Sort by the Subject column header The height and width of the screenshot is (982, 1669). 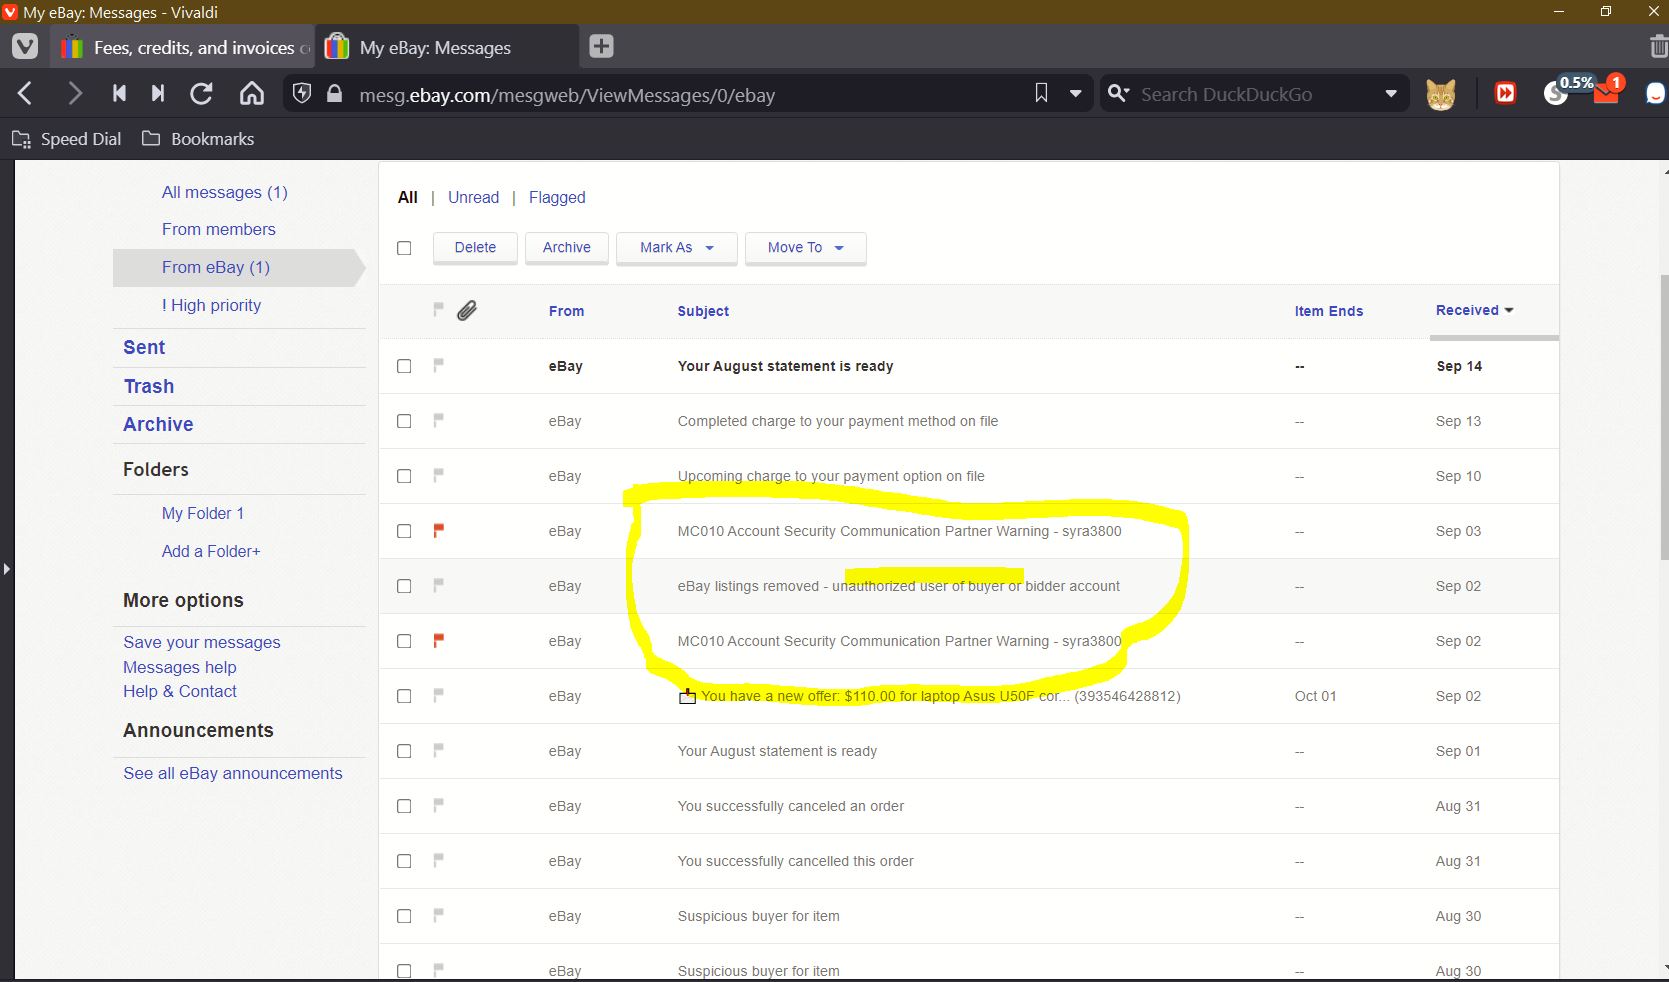(x=703, y=311)
